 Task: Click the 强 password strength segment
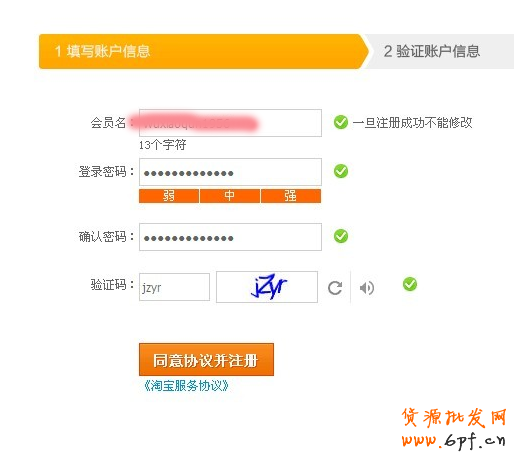pos(291,196)
